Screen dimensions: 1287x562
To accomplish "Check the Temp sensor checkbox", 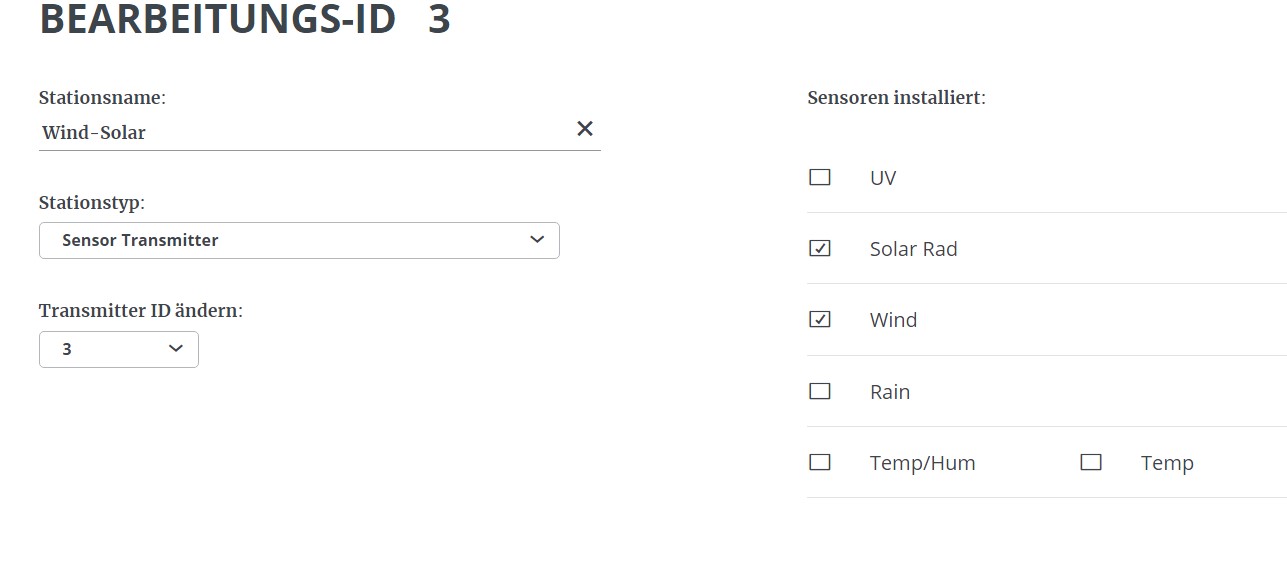I will 1091,463.
